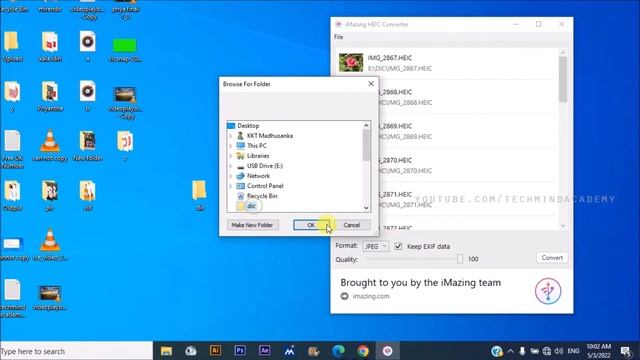Expand KKT Madhusanka tree node
640x360 pixels.
point(231,136)
